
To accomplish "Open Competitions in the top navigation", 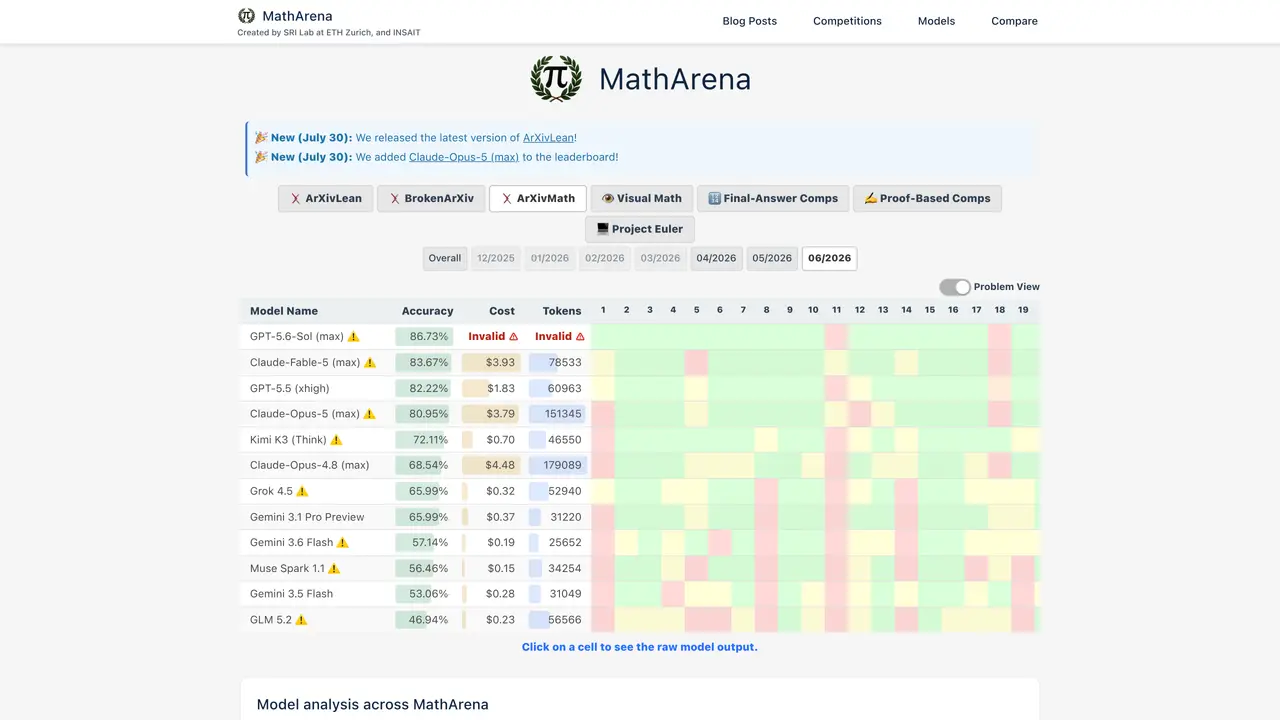I will click(847, 21).
